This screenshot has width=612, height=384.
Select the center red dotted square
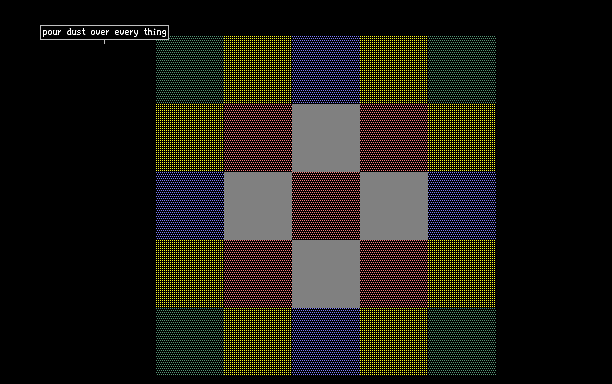pyautogui.click(x=326, y=206)
